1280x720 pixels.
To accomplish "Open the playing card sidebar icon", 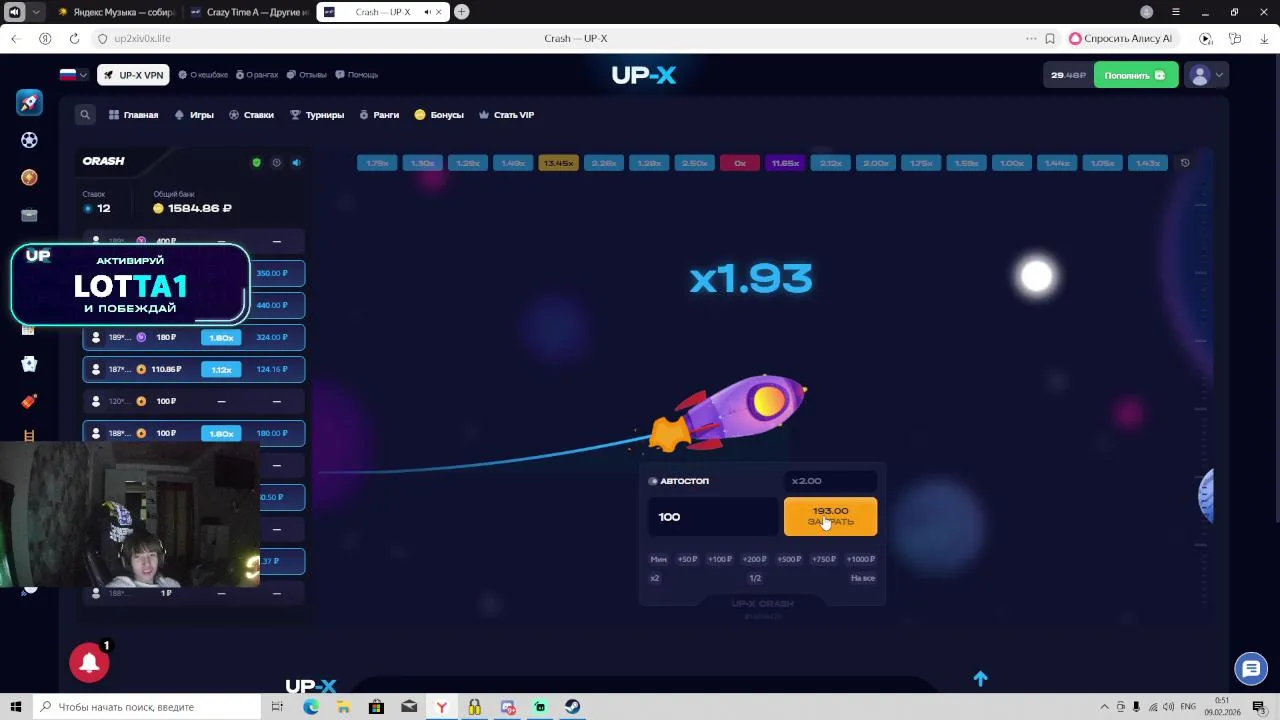I will point(29,365).
